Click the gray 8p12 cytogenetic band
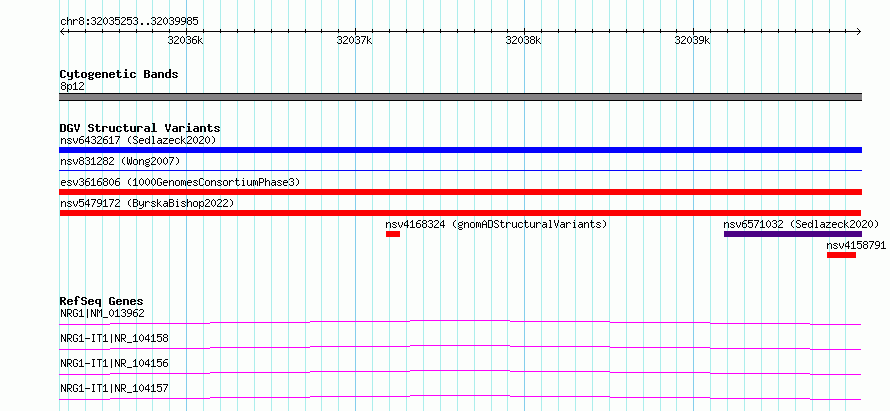This screenshot has width=890, height=411. point(460,97)
